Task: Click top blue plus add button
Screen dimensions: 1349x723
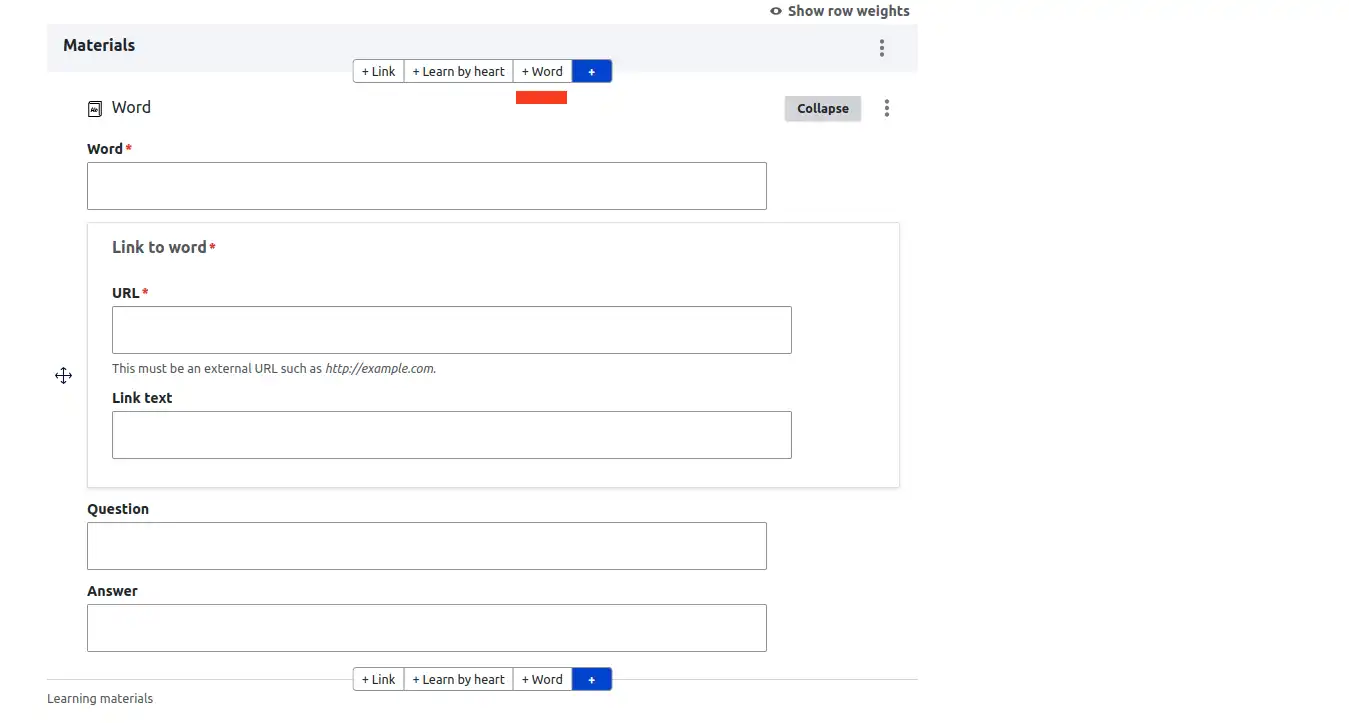Action: pos(591,72)
